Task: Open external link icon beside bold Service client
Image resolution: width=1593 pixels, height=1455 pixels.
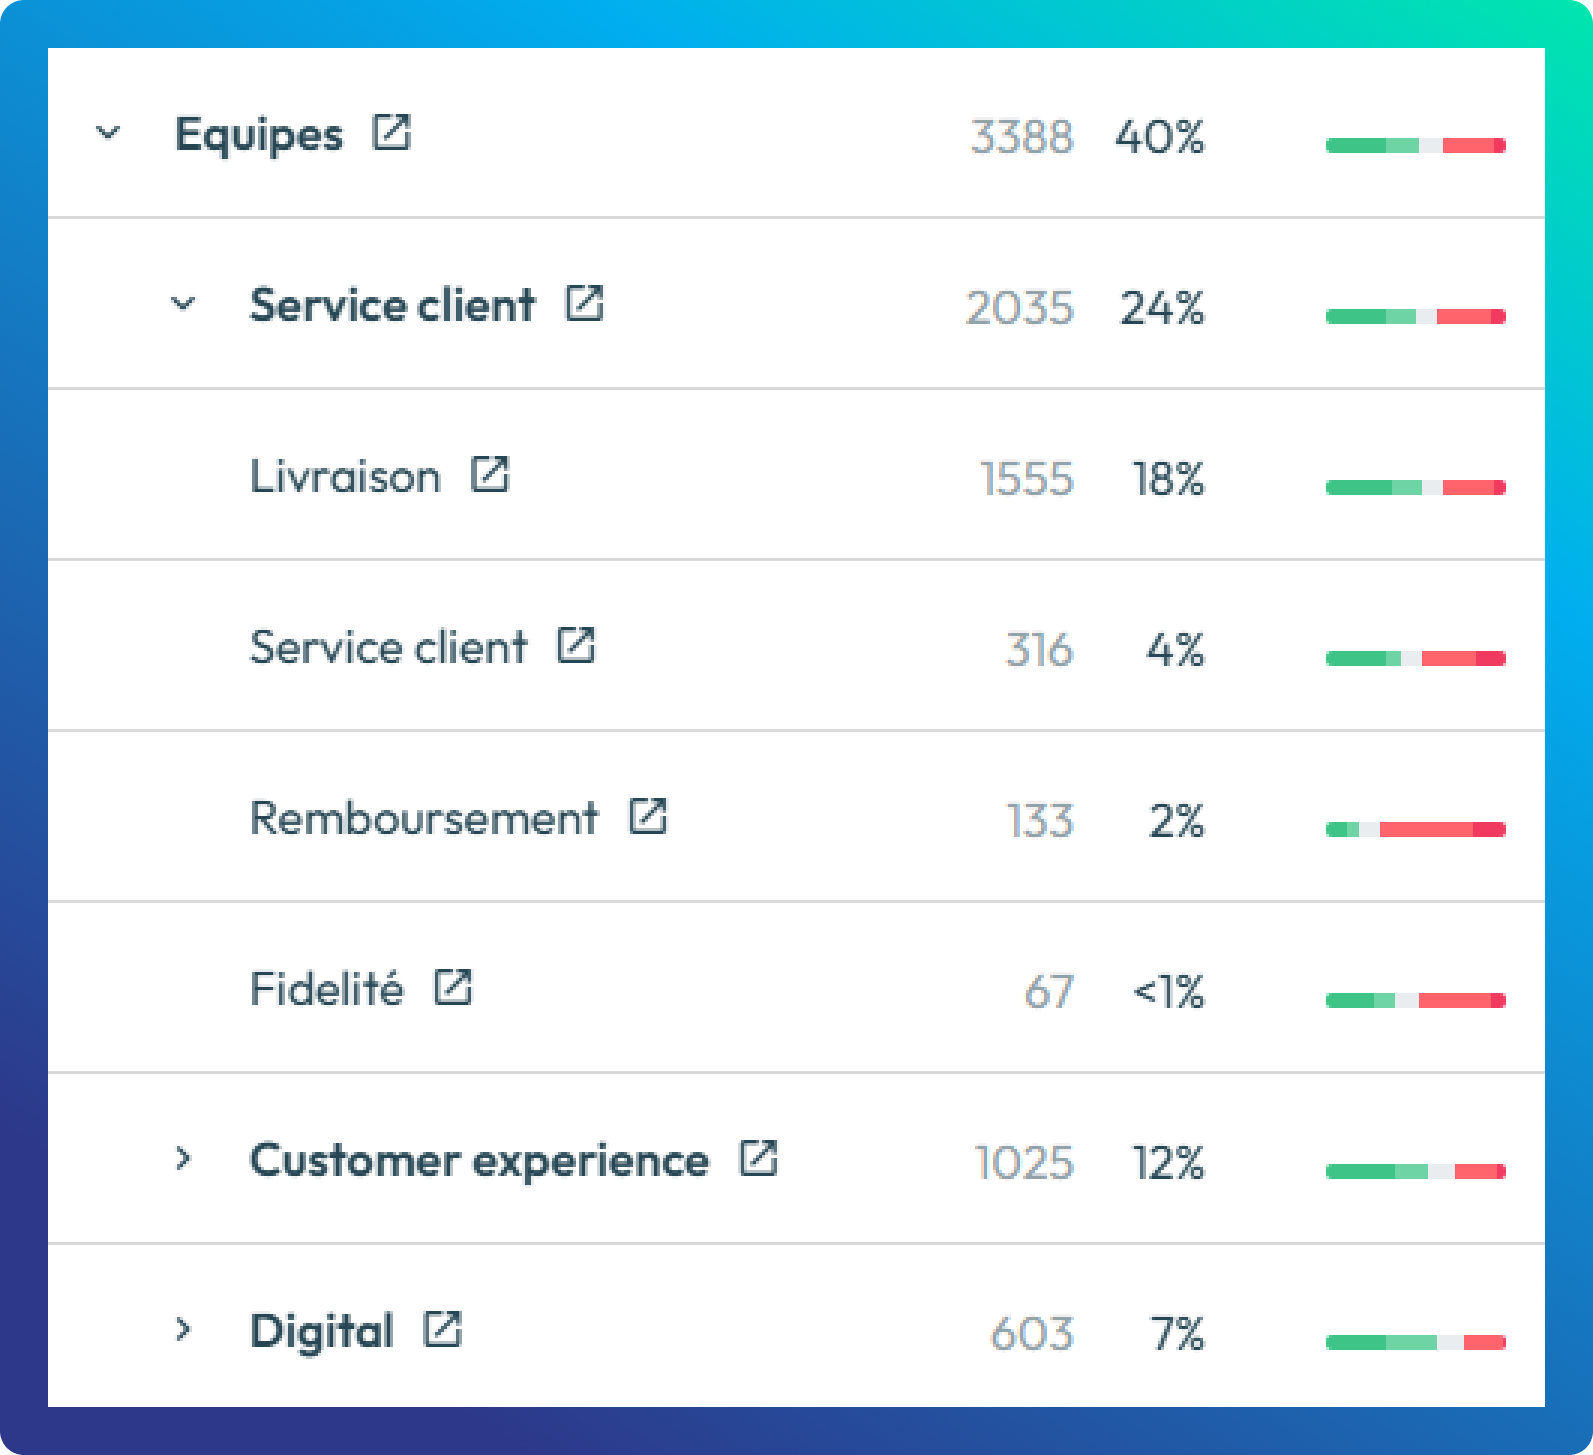Action: tap(584, 303)
